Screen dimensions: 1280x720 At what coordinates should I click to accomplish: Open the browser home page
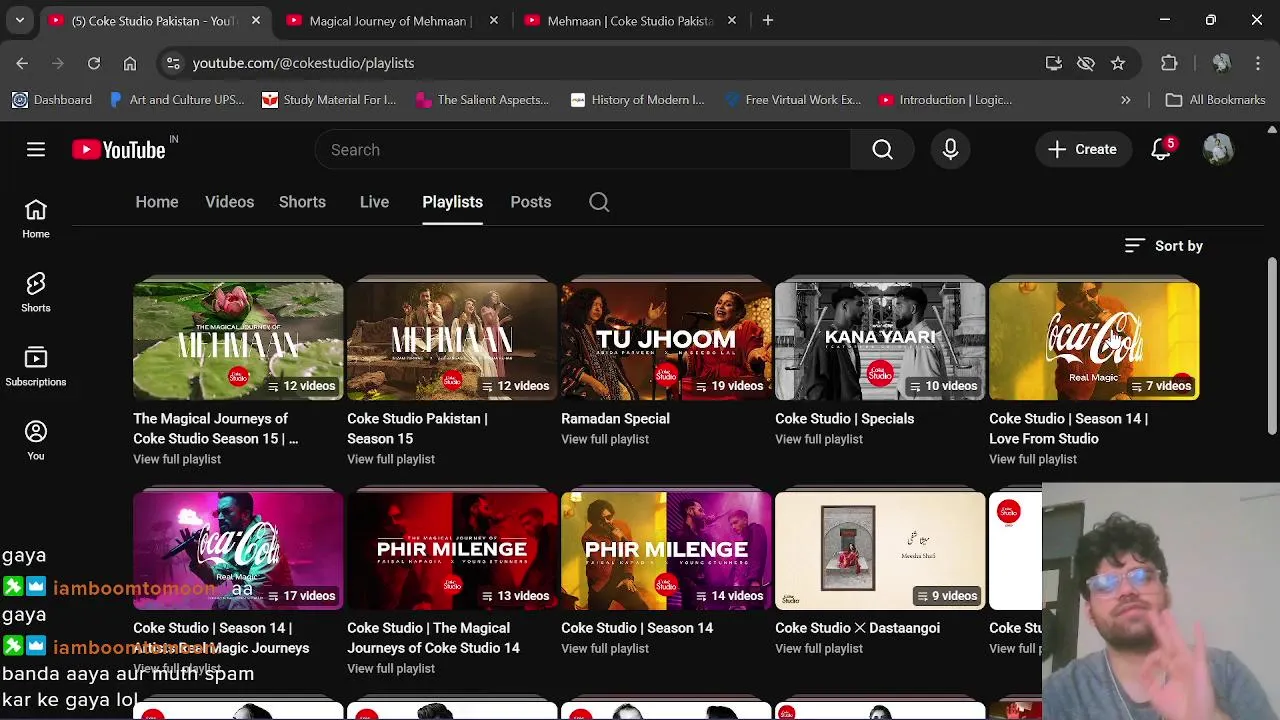130,63
